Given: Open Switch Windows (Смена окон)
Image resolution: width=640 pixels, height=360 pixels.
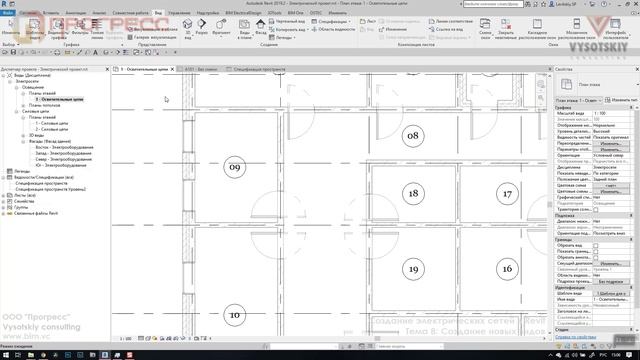Looking at the screenshot, I should click(485, 29).
